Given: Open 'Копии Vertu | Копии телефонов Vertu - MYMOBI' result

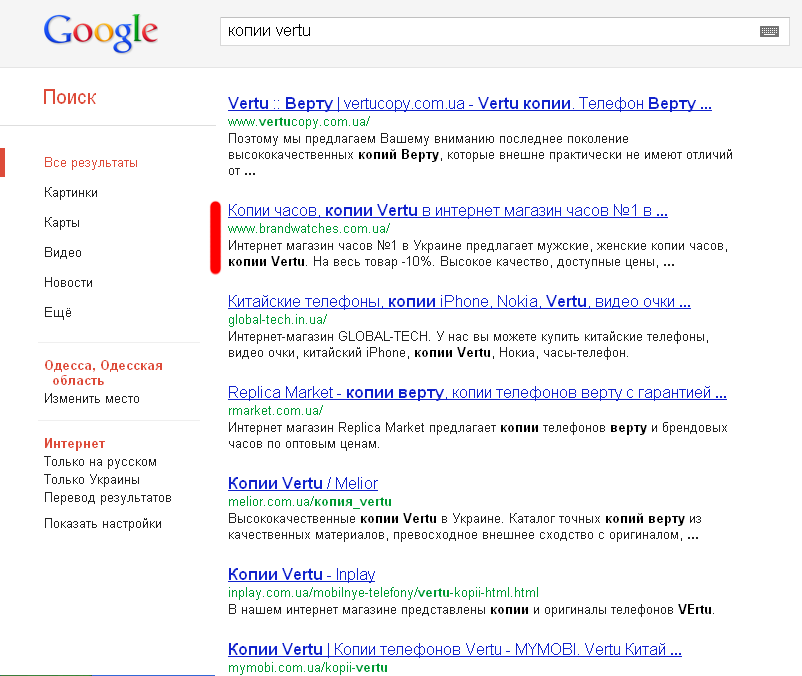Looking at the screenshot, I should 455,649.
